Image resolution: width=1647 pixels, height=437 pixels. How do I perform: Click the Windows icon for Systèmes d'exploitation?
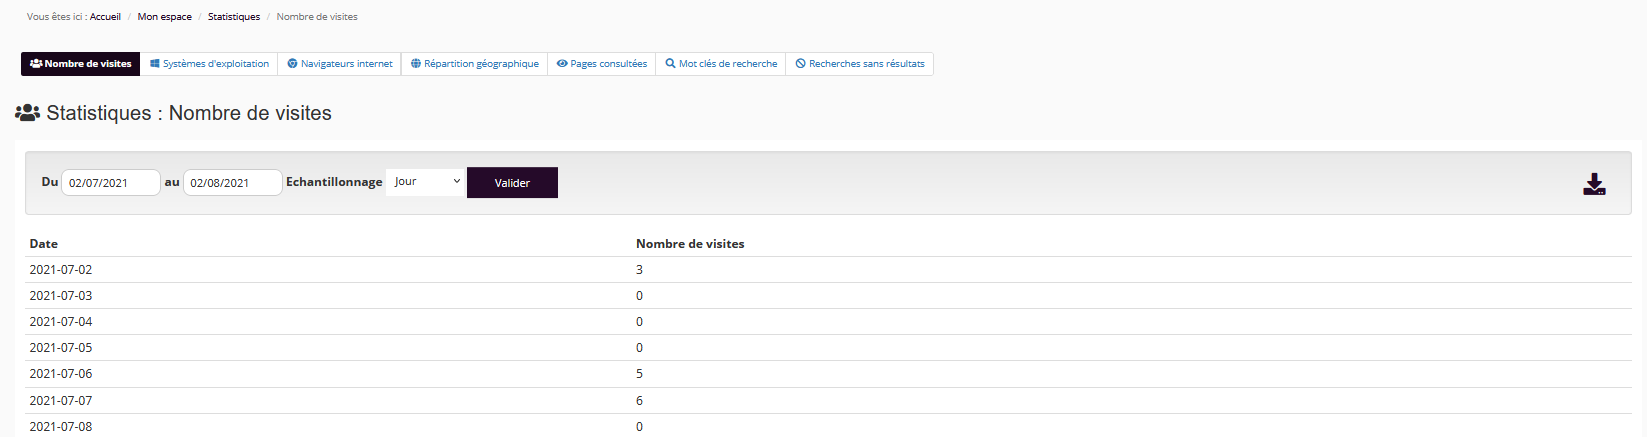click(x=155, y=64)
